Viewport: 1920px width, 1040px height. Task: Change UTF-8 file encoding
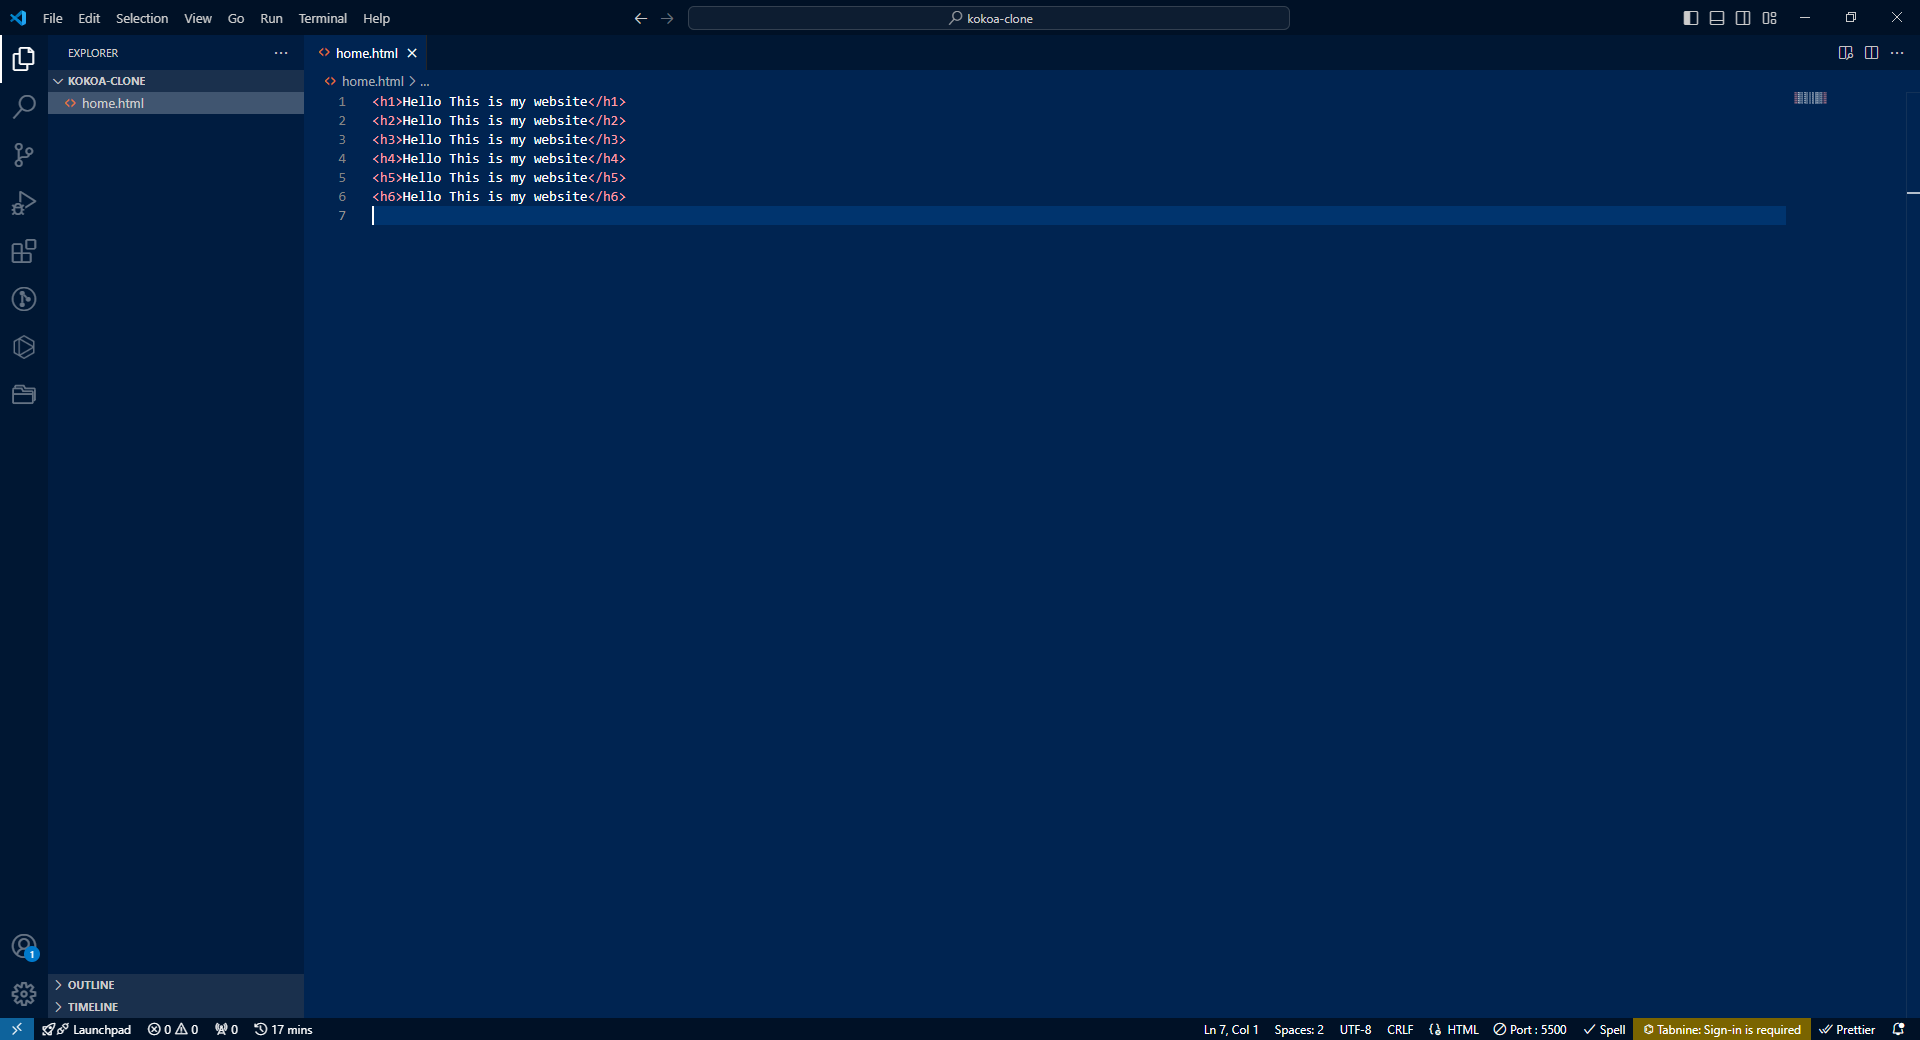click(1355, 1029)
